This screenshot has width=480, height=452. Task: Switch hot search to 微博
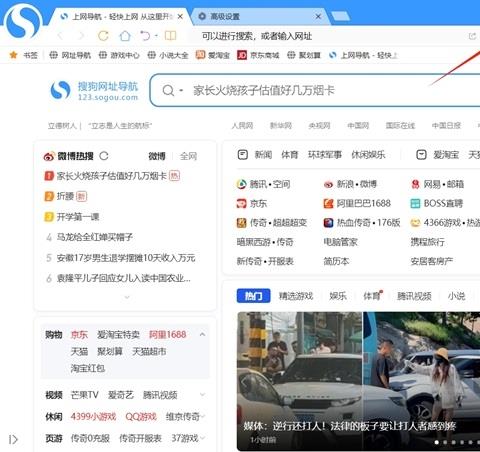(157, 156)
